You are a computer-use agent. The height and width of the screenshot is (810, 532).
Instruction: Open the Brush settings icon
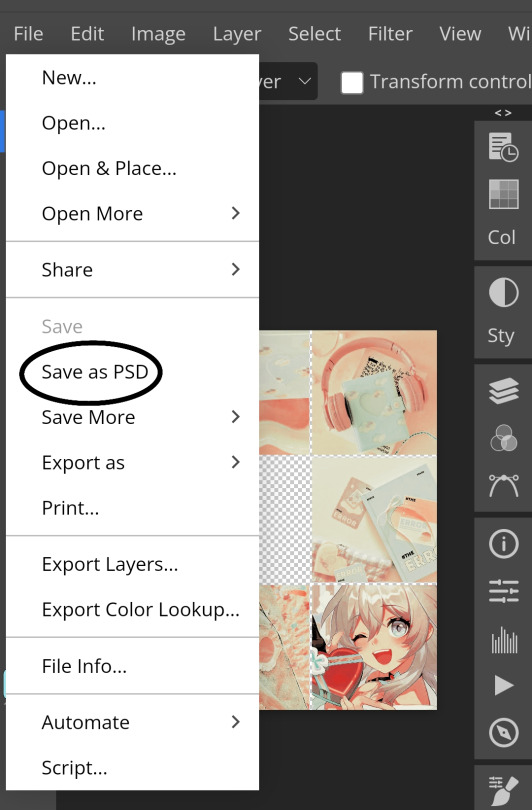503,790
